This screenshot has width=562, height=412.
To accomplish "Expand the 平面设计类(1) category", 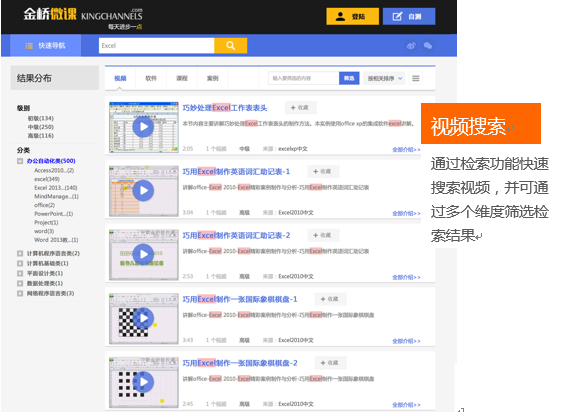I will tap(20, 274).
